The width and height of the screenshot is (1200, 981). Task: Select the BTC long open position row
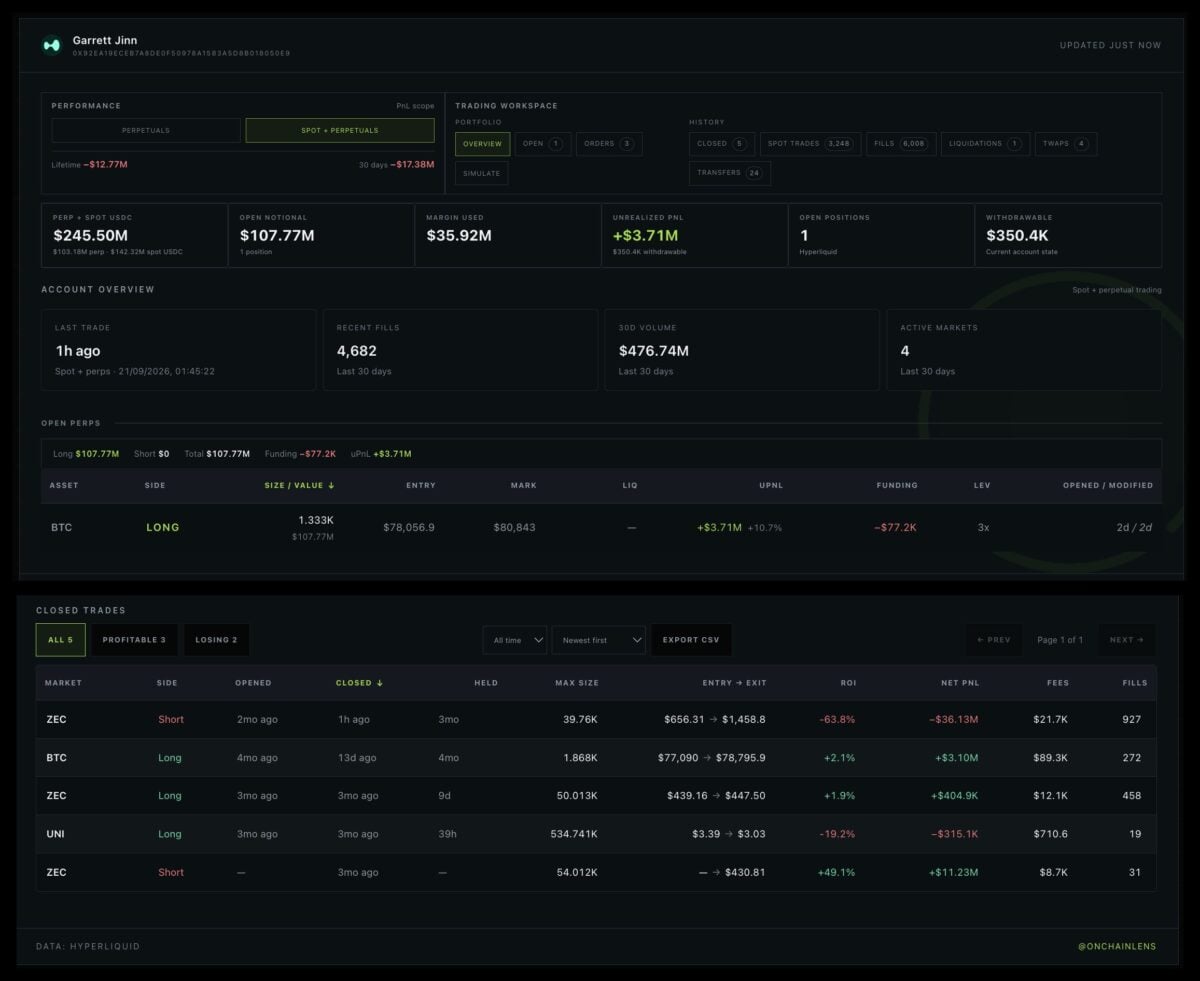pyautogui.click(x=601, y=528)
